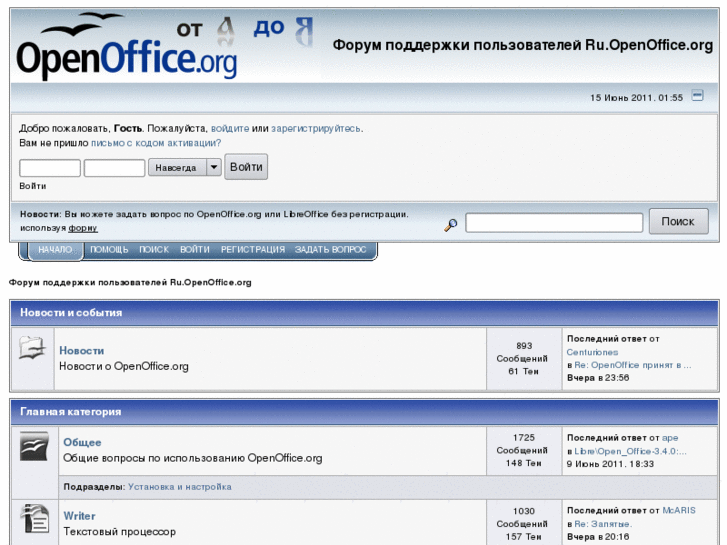Open the РЕГИСТРАЦИЯ menu tab
Image resolution: width=727 pixels, height=545 pixels.
[253, 250]
